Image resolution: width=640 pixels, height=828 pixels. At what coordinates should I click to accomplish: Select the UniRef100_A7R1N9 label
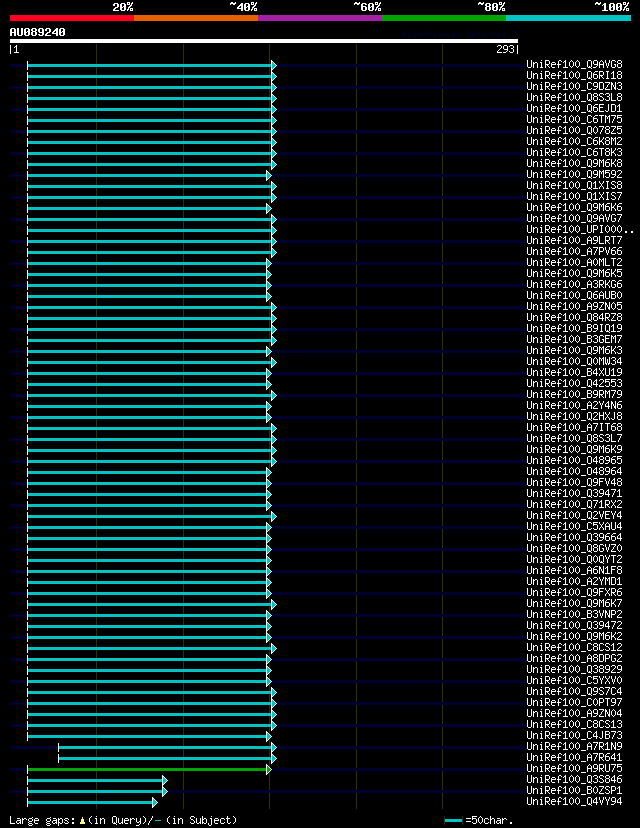(575, 746)
